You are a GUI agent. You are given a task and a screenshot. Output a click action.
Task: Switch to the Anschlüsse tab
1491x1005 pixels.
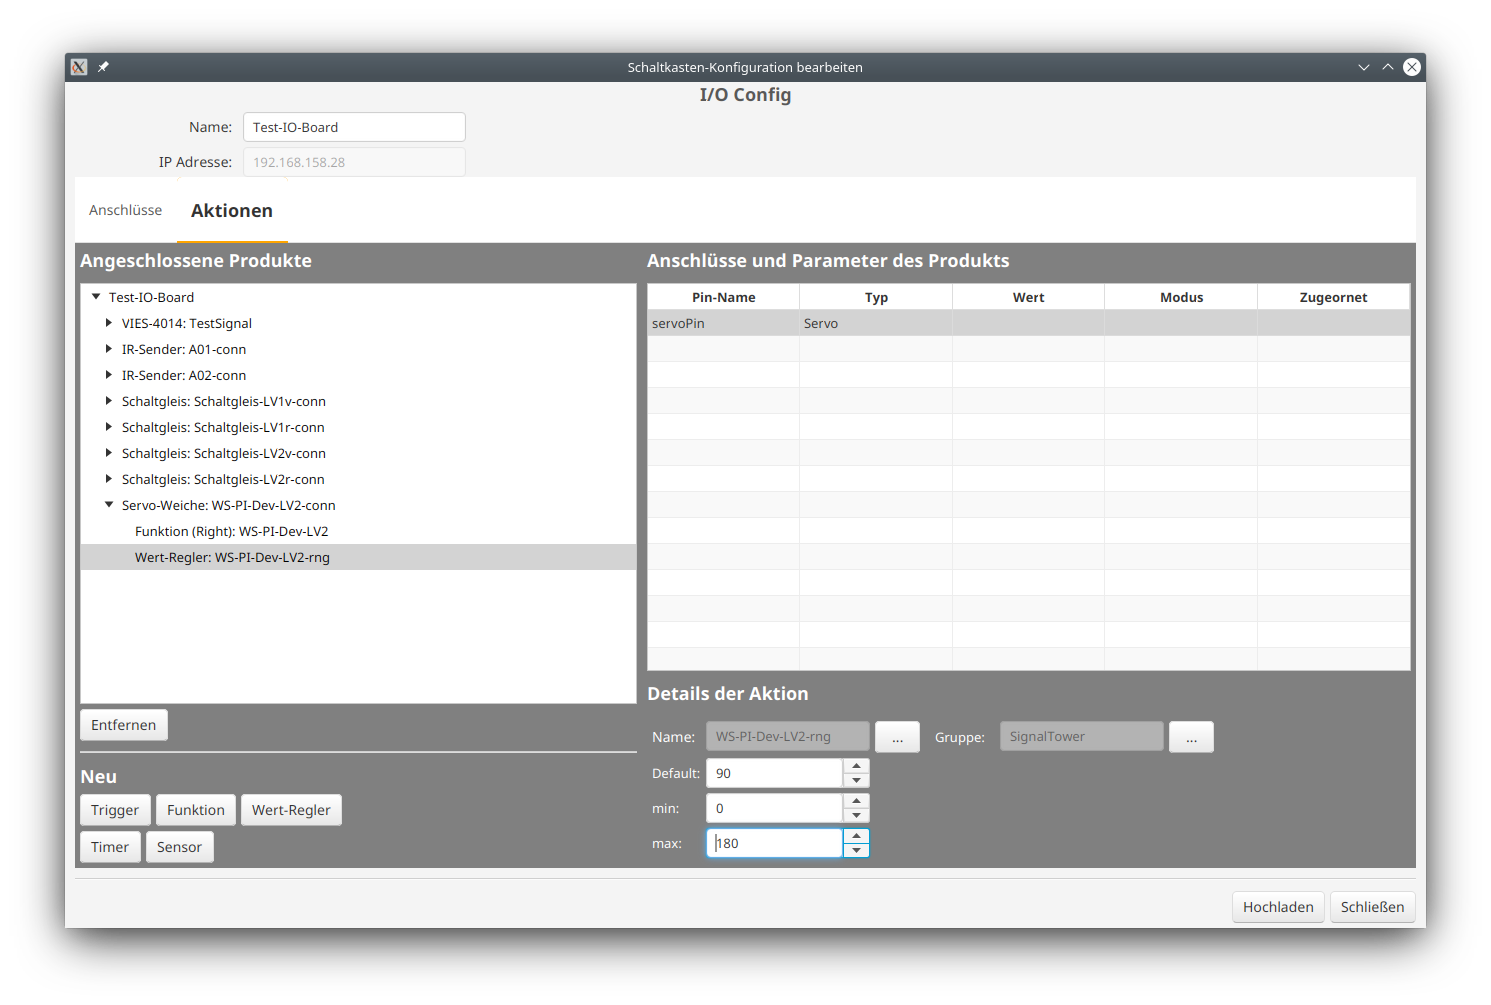(125, 210)
